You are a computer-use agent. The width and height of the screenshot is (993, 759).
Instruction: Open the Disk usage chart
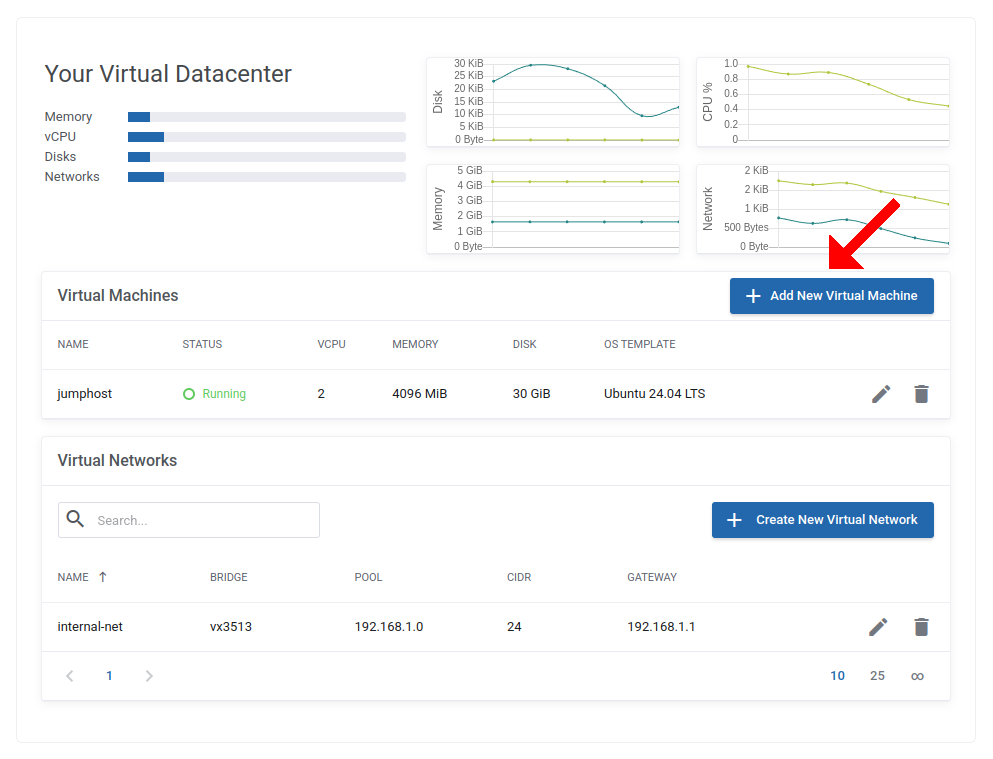pos(553,102)
